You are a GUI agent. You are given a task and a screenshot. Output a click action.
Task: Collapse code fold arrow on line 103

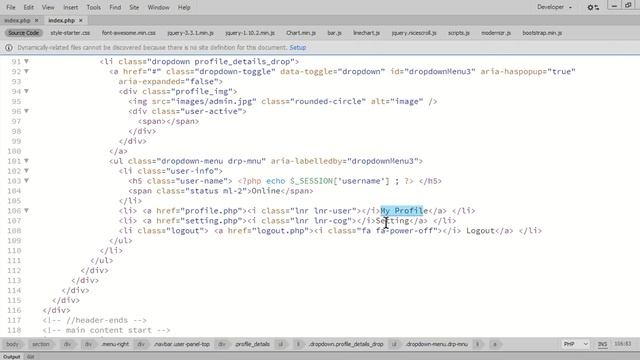[x=26, y=181]
